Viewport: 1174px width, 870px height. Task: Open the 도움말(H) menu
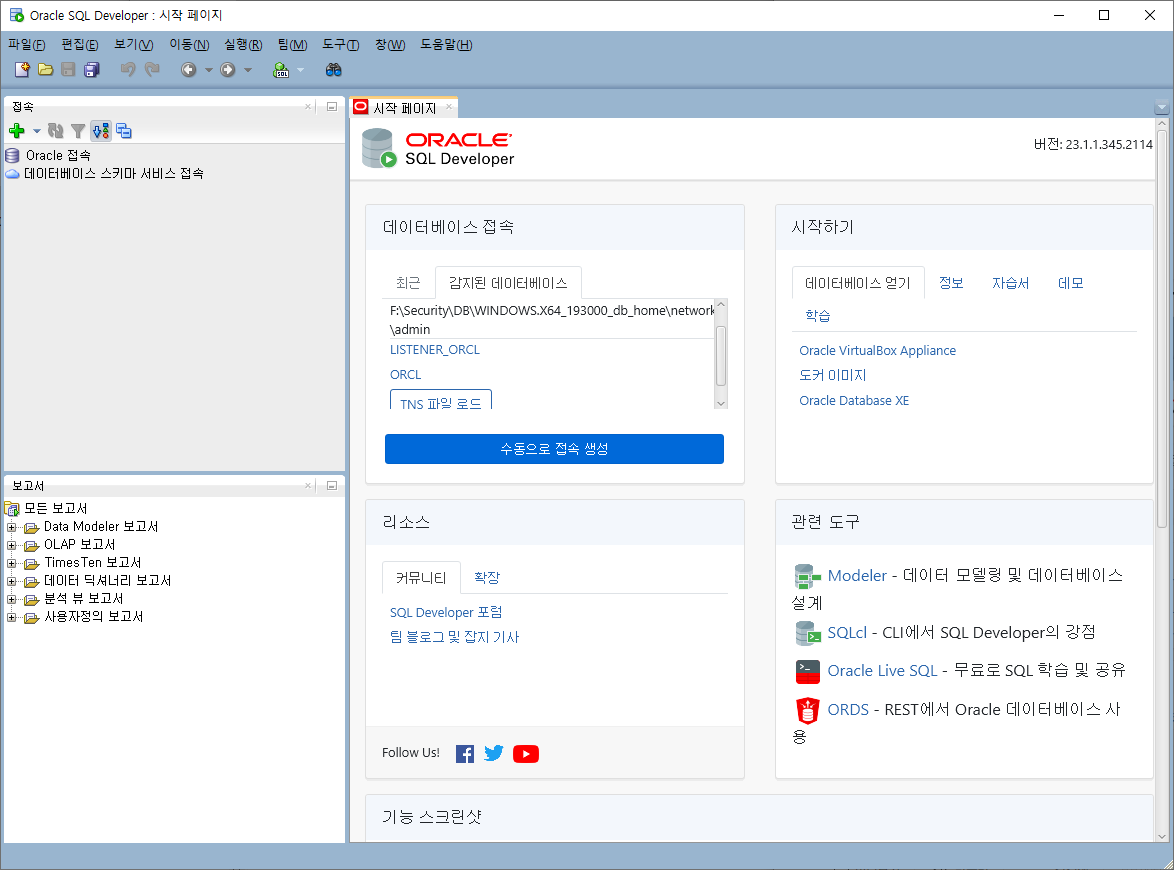tap(446, 45)
